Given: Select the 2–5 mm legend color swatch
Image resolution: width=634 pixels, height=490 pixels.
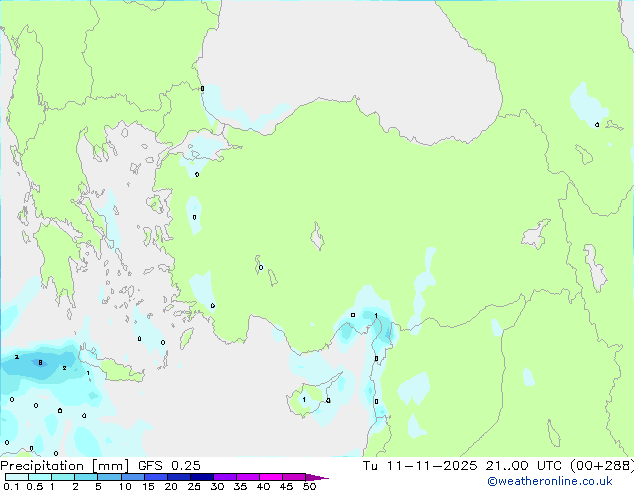Looking at the screenshot, I should 86,477.
